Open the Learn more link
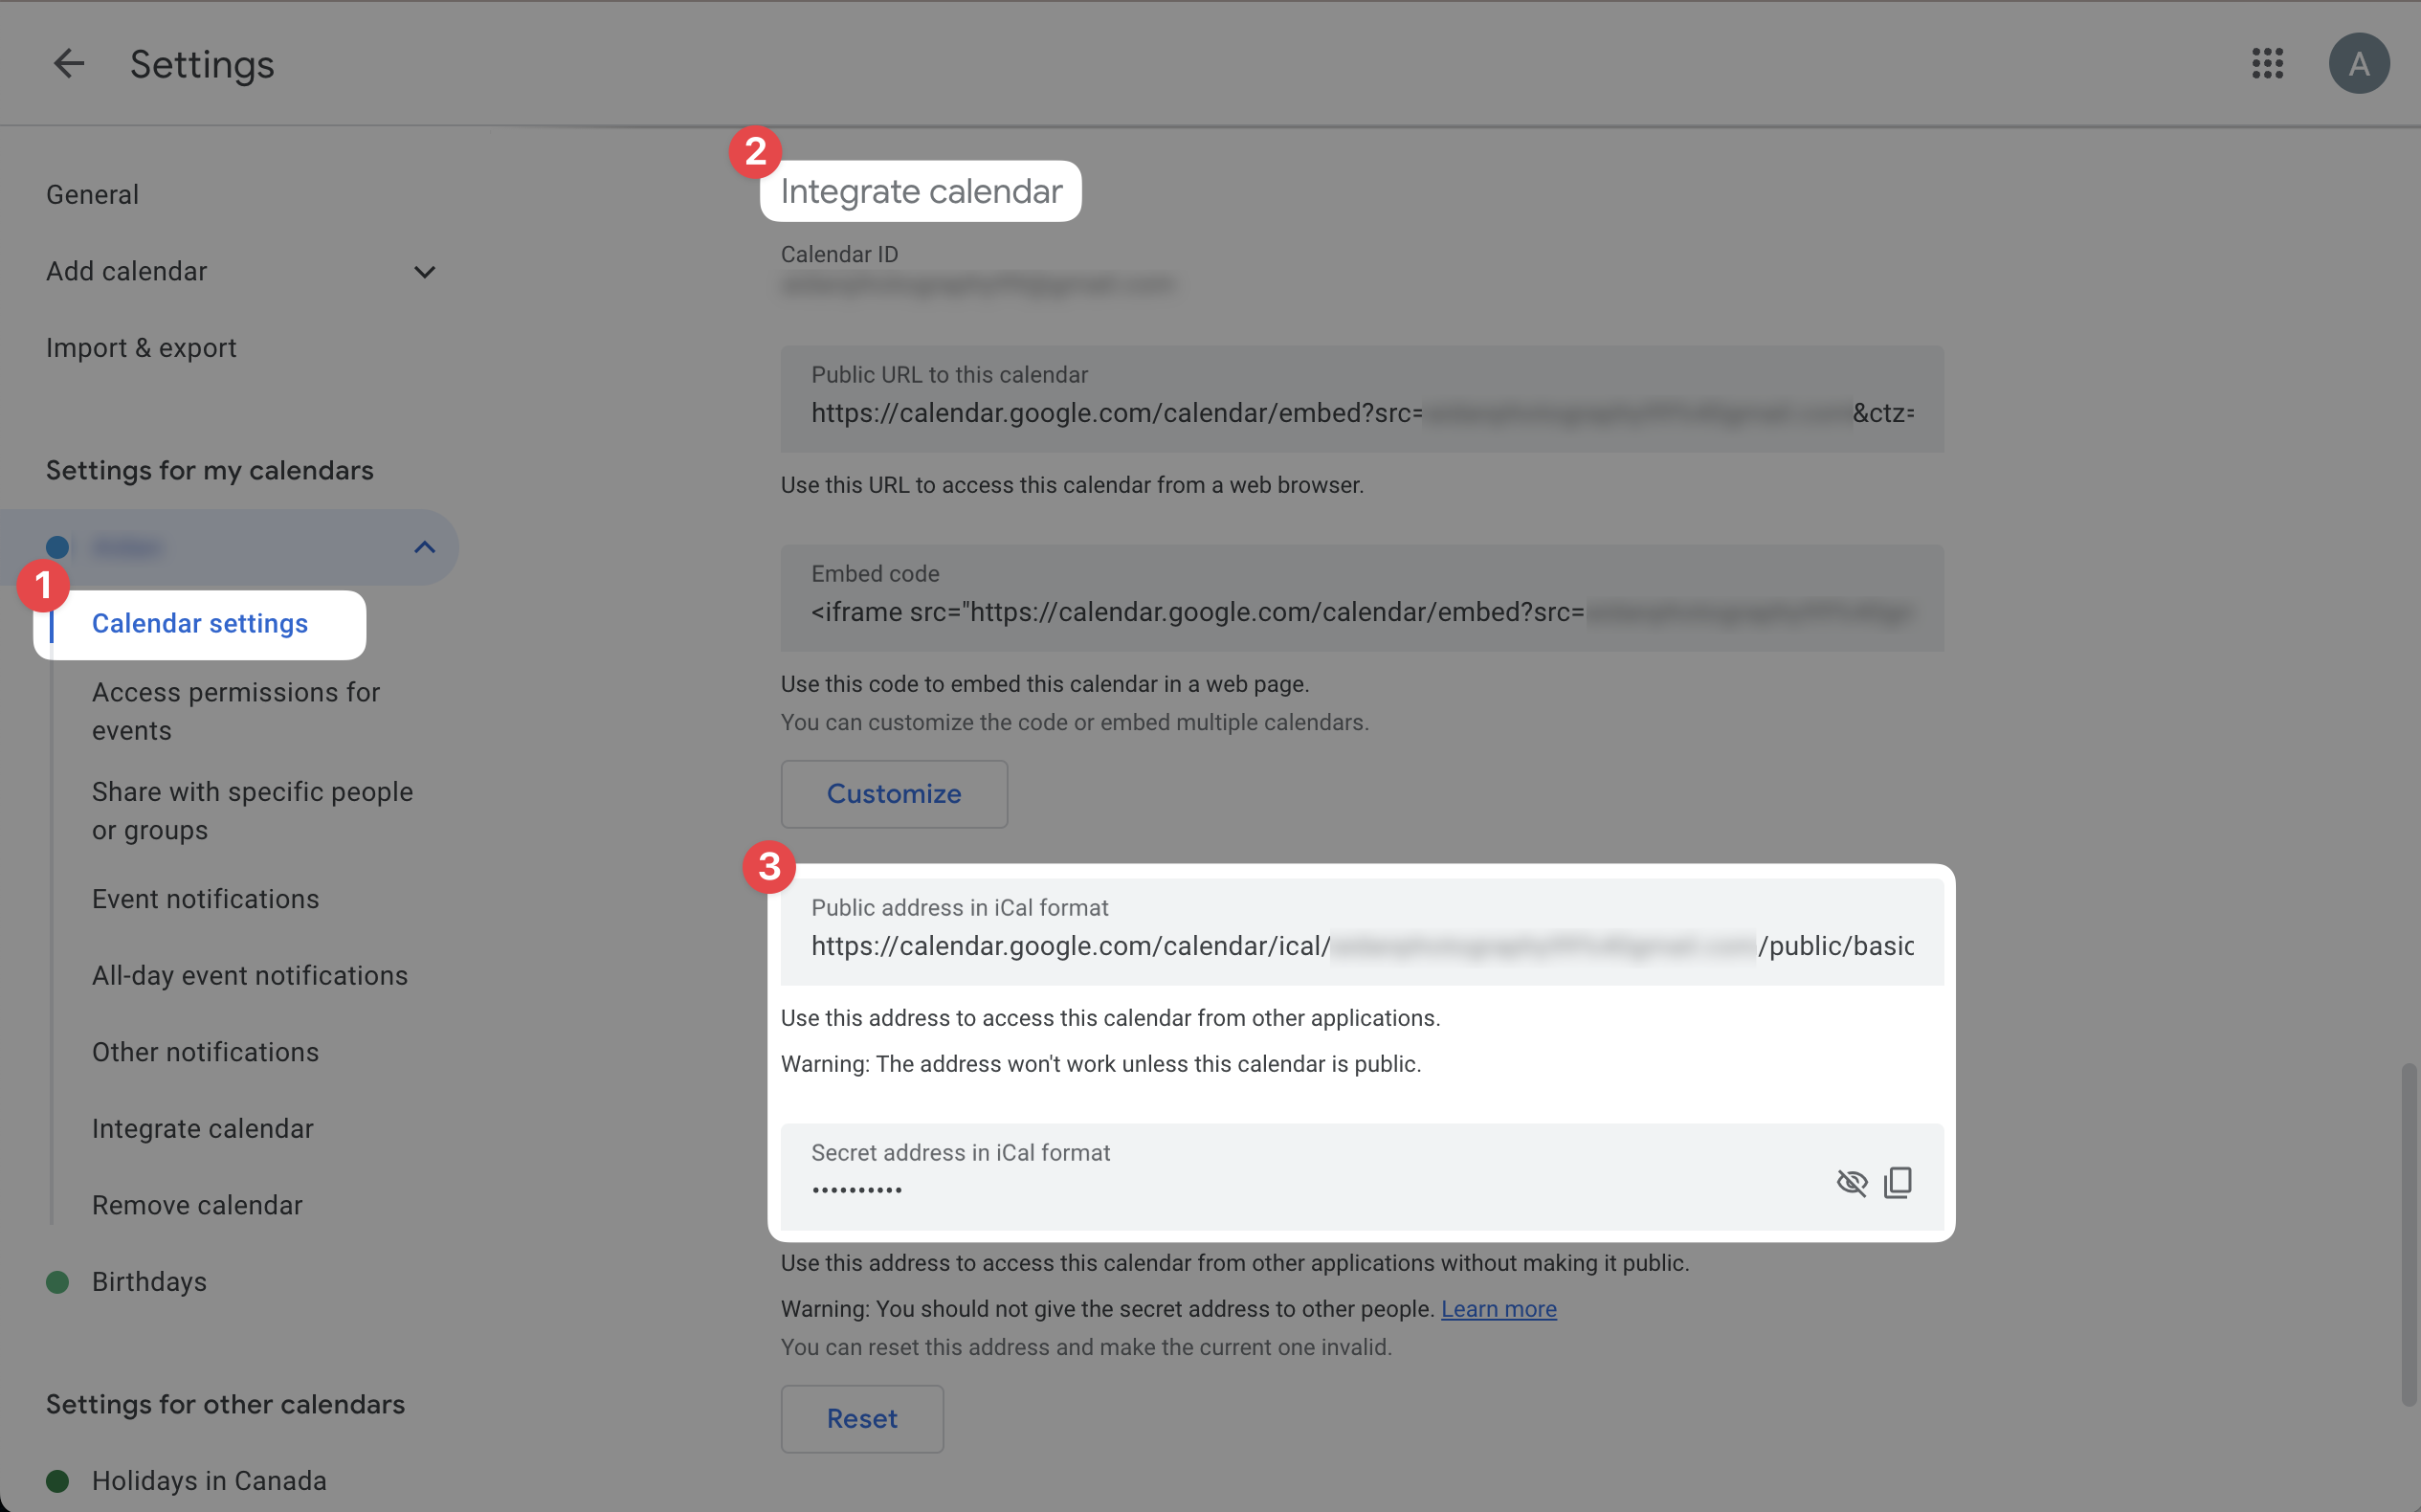This screenshot has height=1512, width=2421. (1498, 1309)
